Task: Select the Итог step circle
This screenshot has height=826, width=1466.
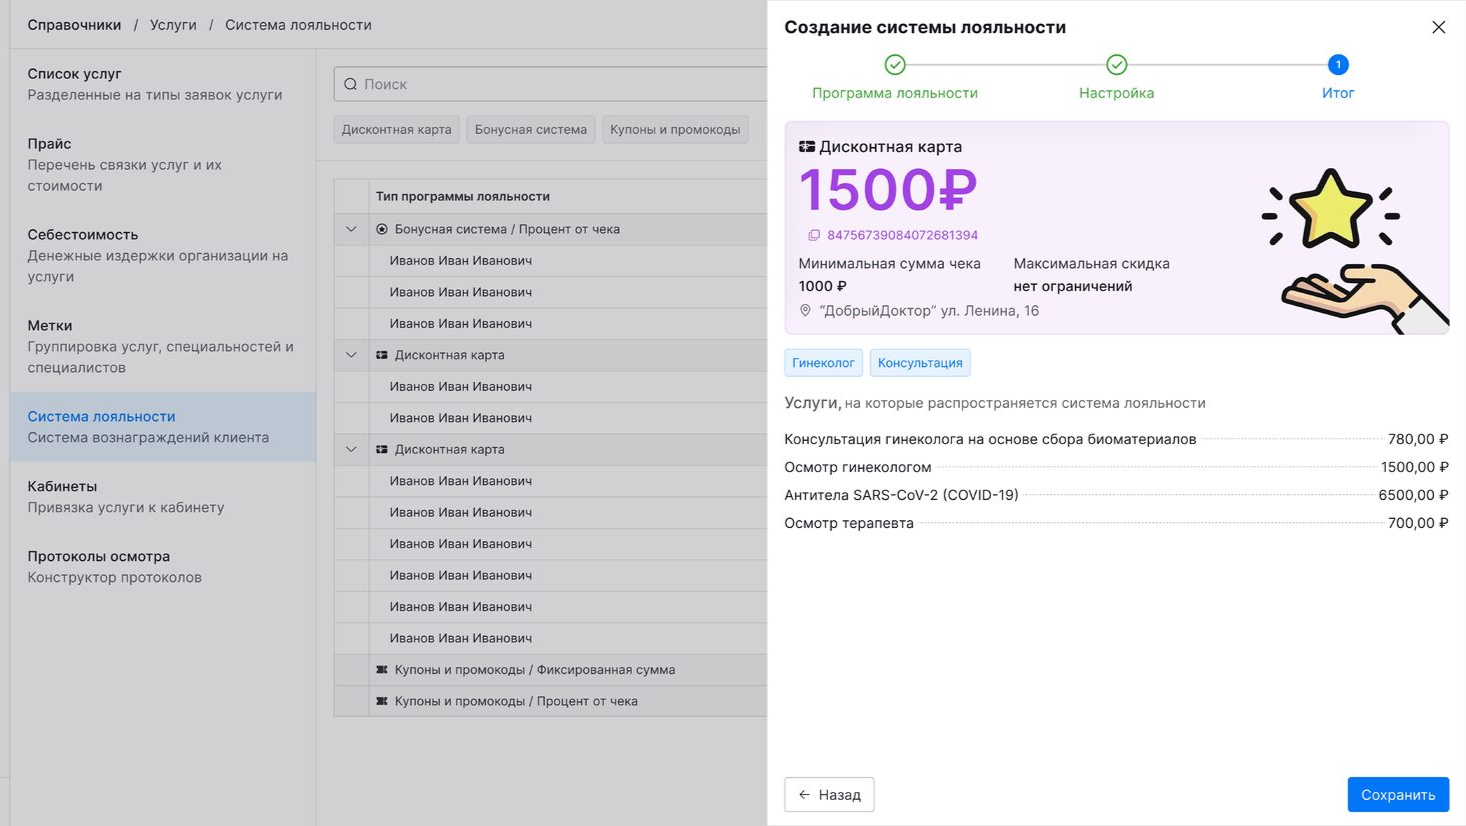Action: pyautogui.click(x=1338, y=65)
